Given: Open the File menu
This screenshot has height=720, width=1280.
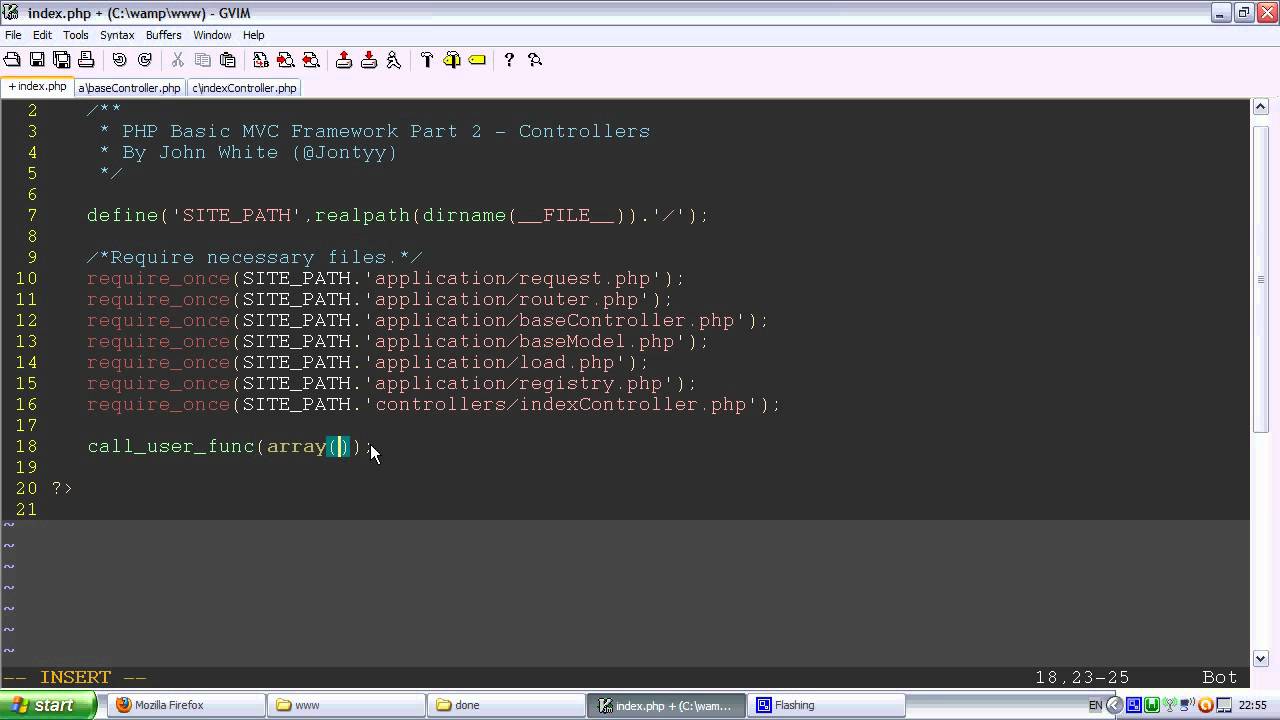Looking at the screenshot, I should [x=13, y=35].
